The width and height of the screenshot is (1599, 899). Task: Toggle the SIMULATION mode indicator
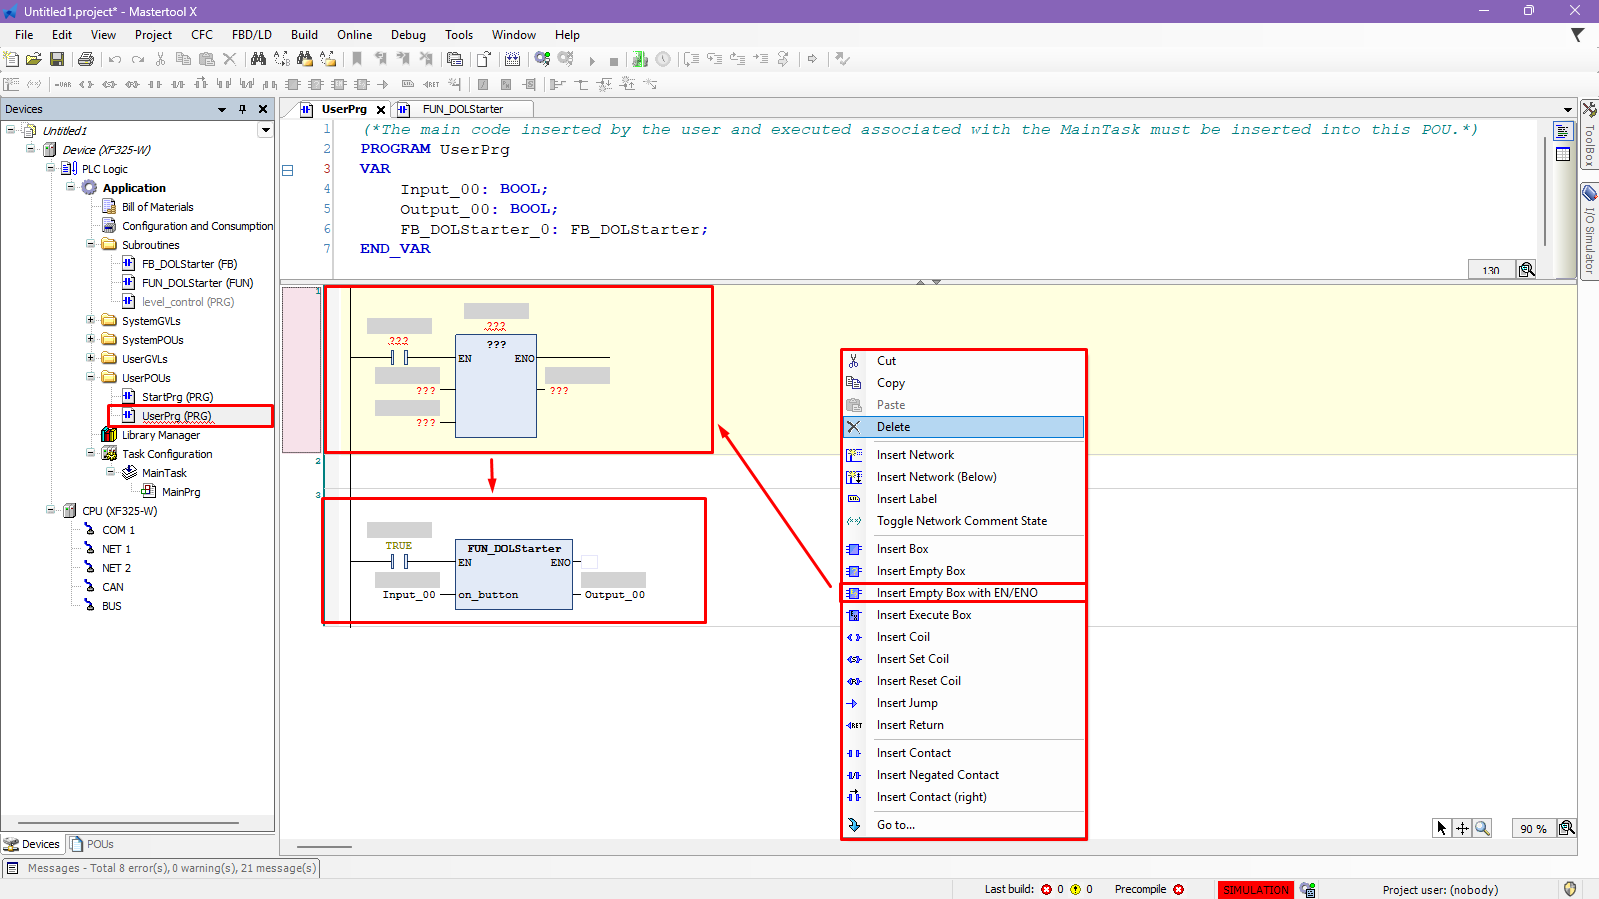pyautogui.click(x=1256, y=890)
